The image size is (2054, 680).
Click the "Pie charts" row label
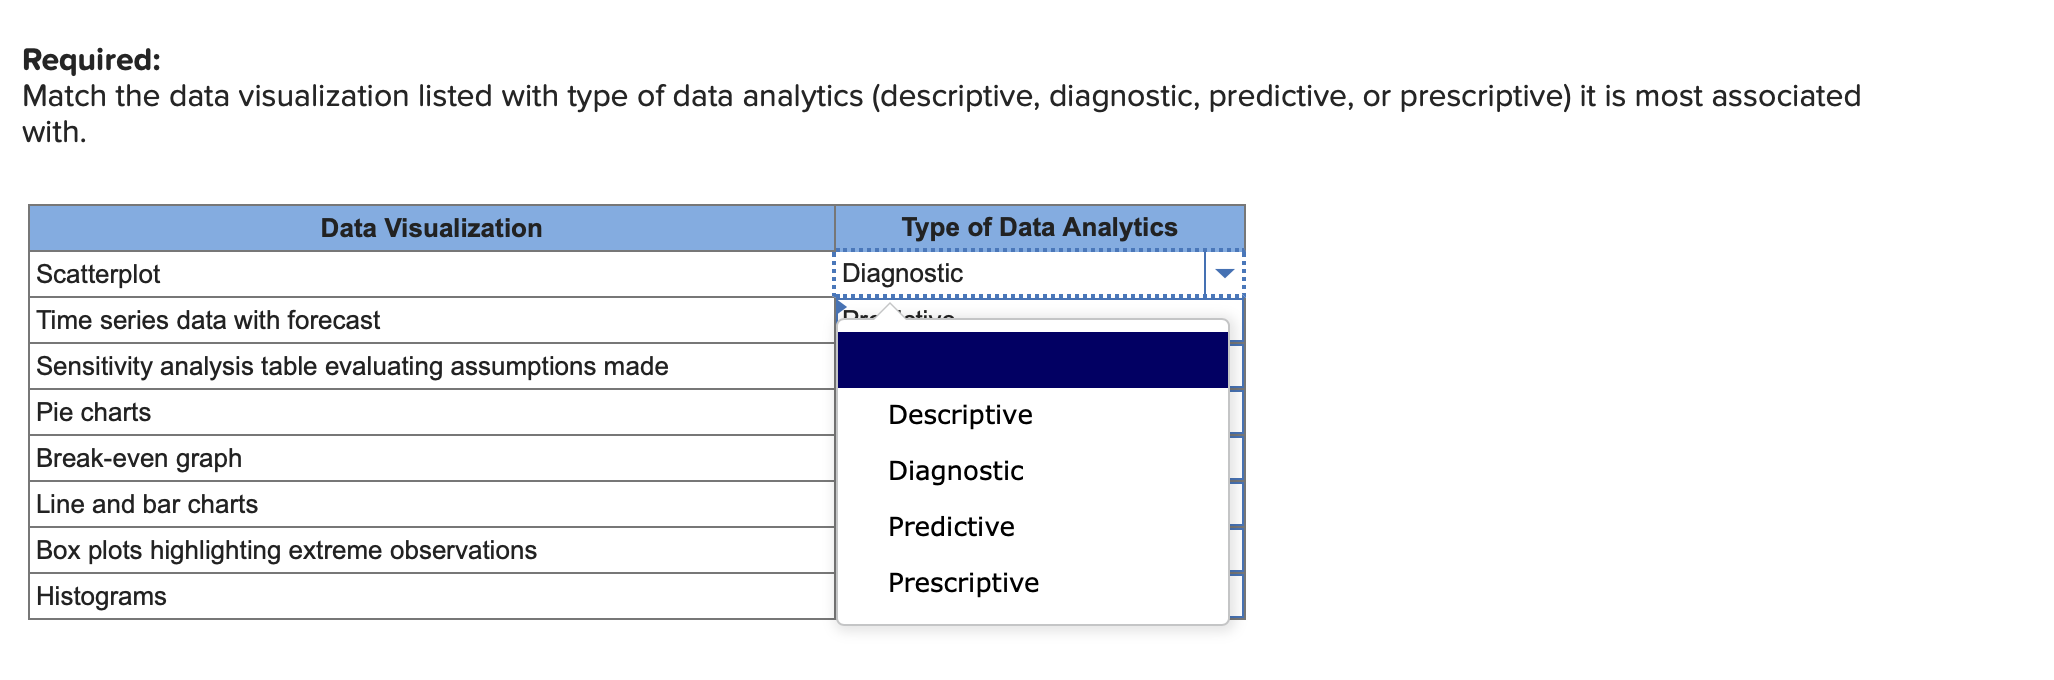95,412
